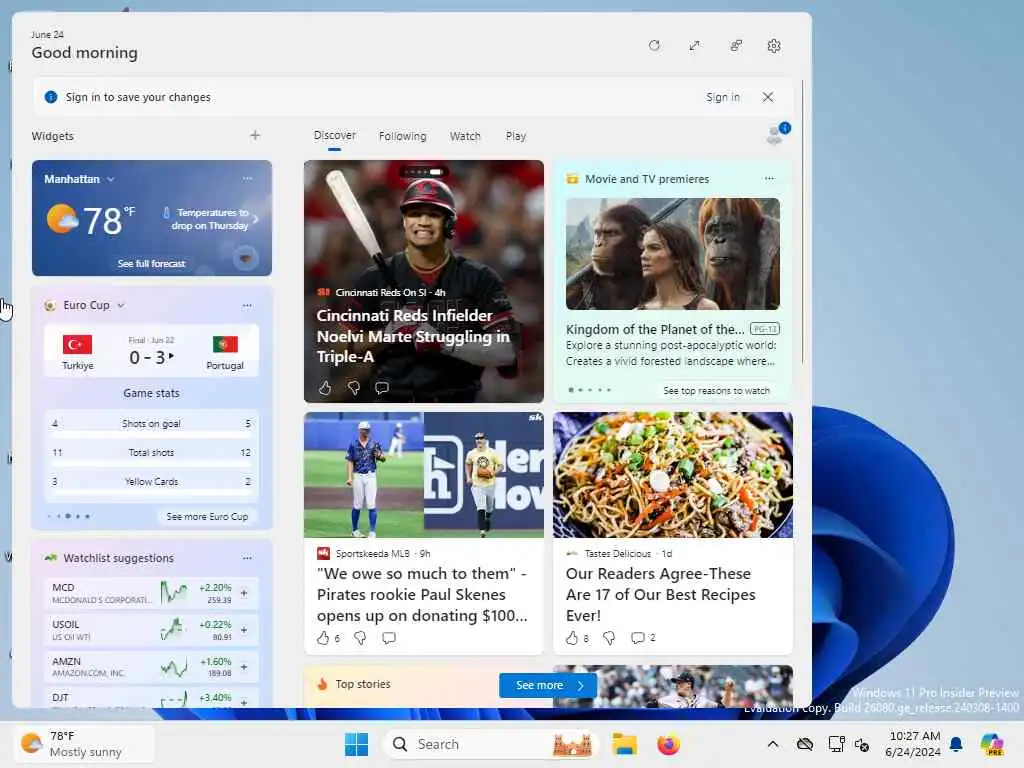This screenshot has width=1024, height=768.
Task: Add AMZN to watchlist
Action: (x=244, y=667)
